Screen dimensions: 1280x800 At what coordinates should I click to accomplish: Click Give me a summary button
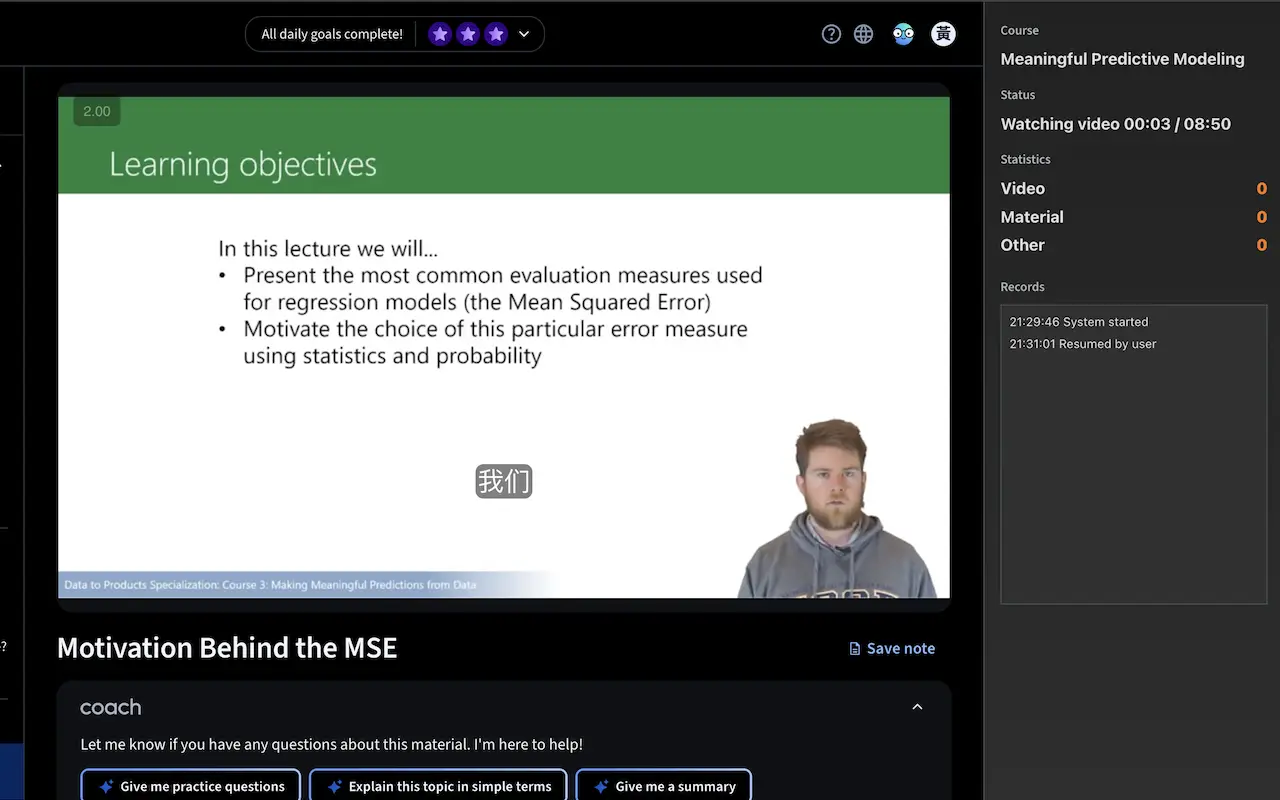(x=664, y=786)
